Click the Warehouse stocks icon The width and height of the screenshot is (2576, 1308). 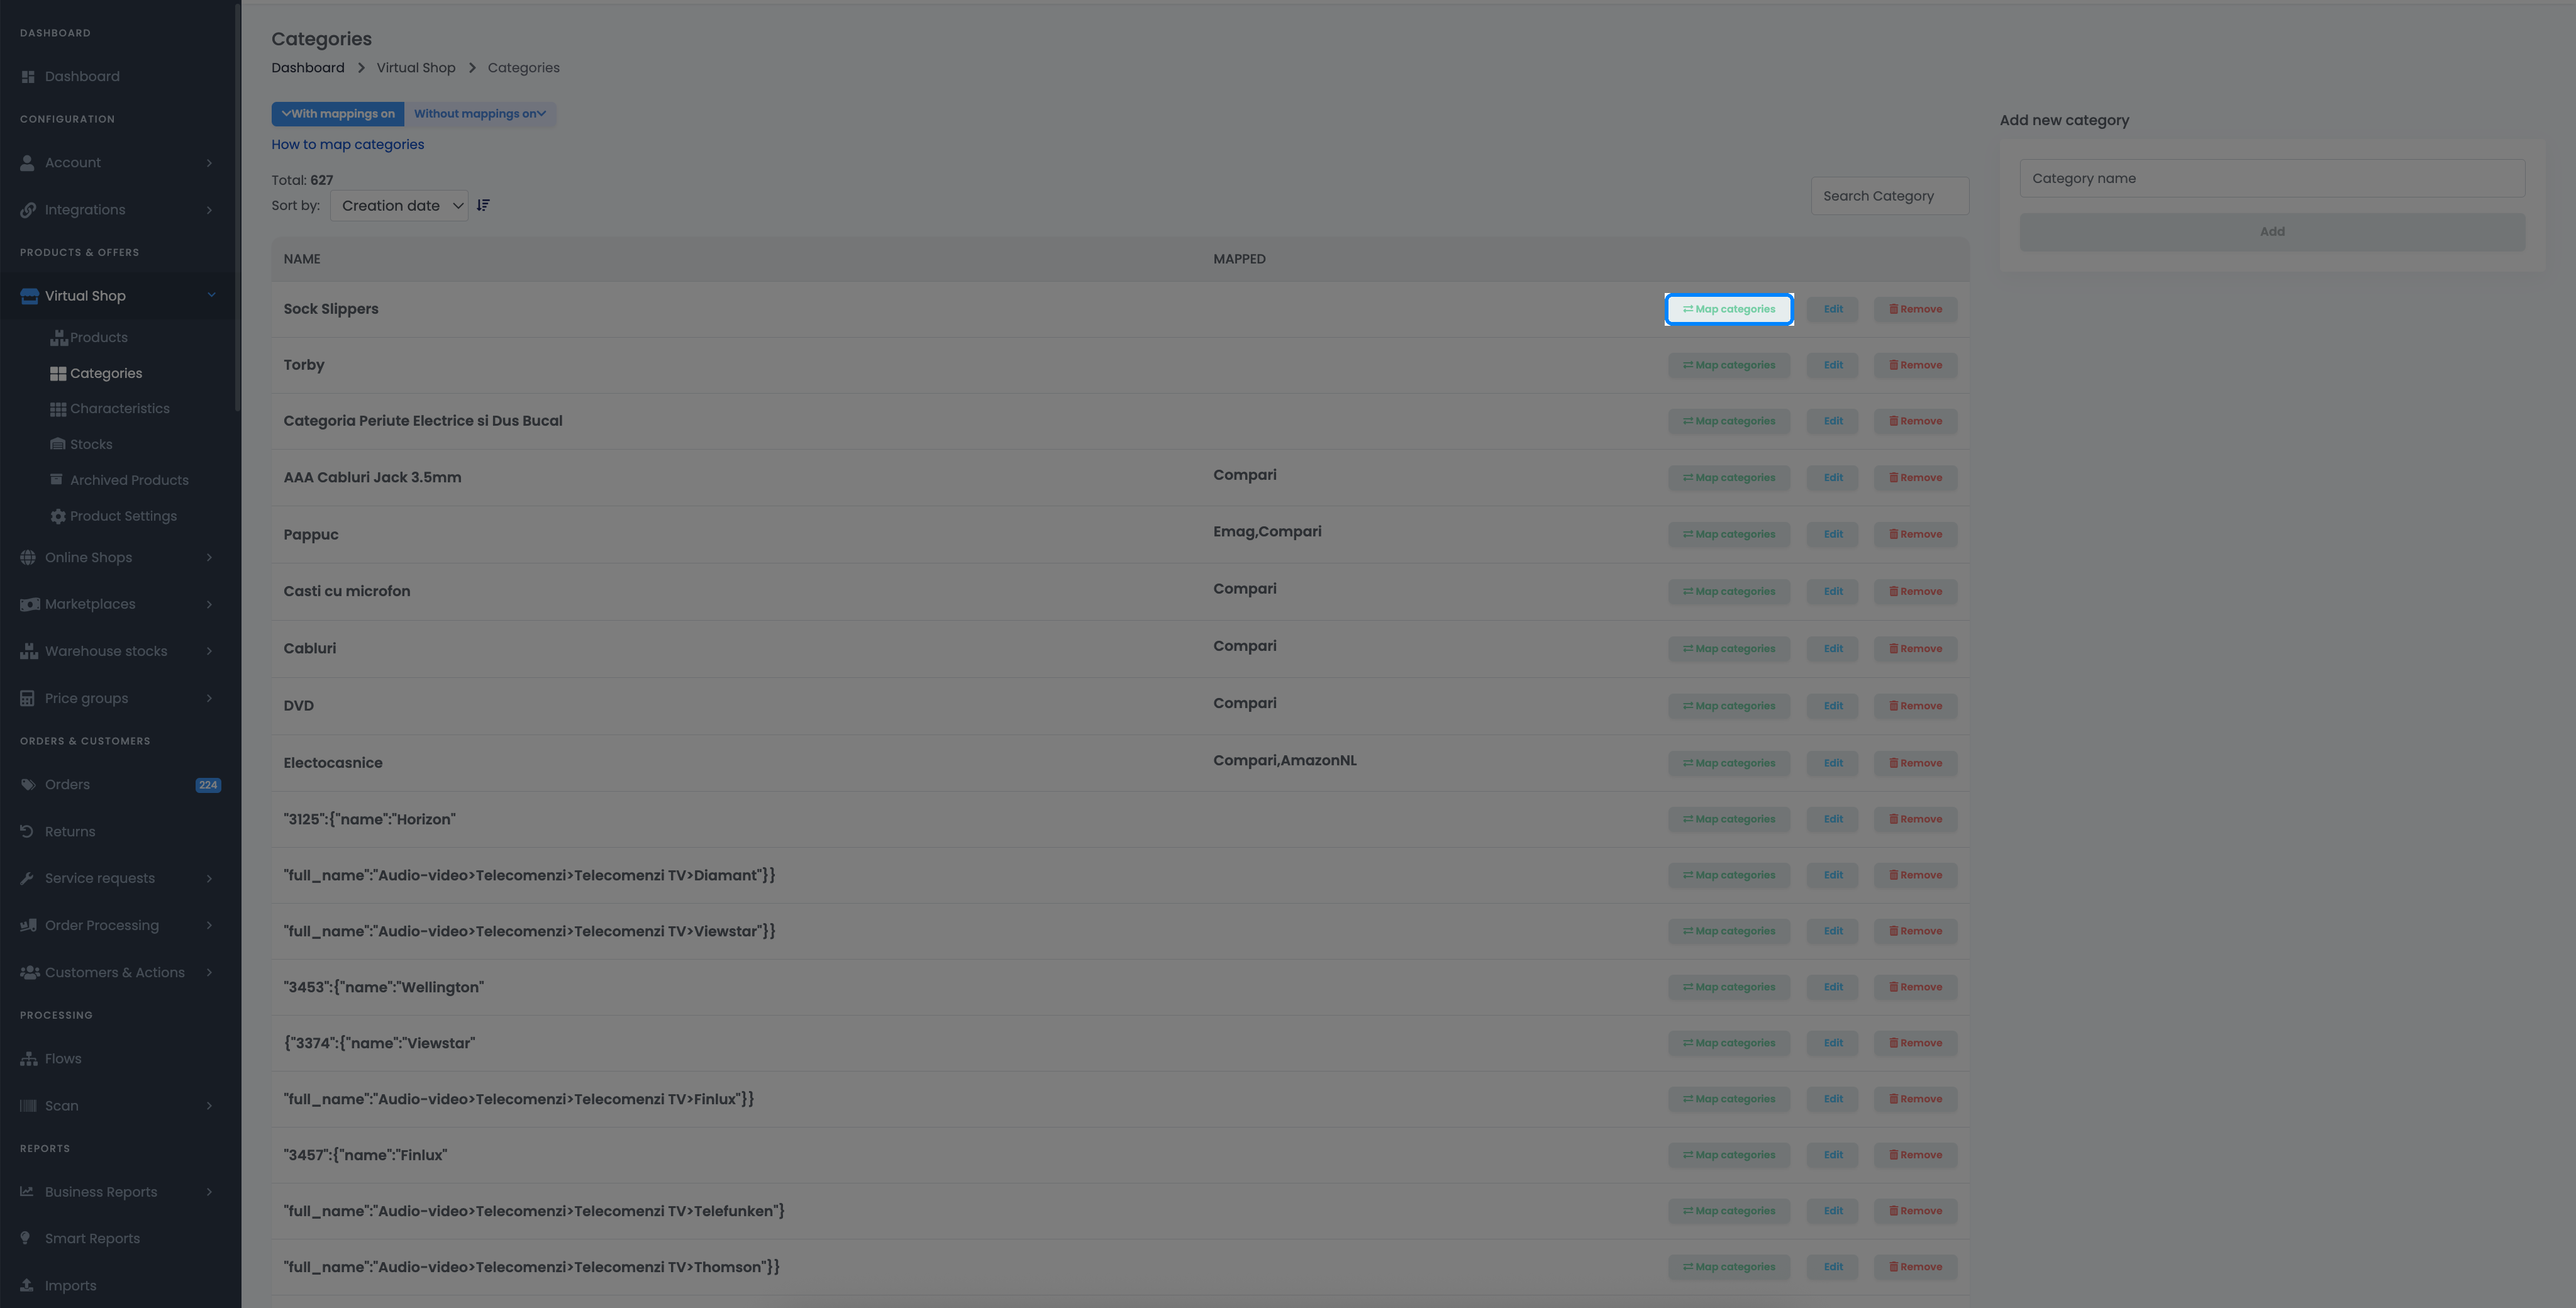coord(29,651)
